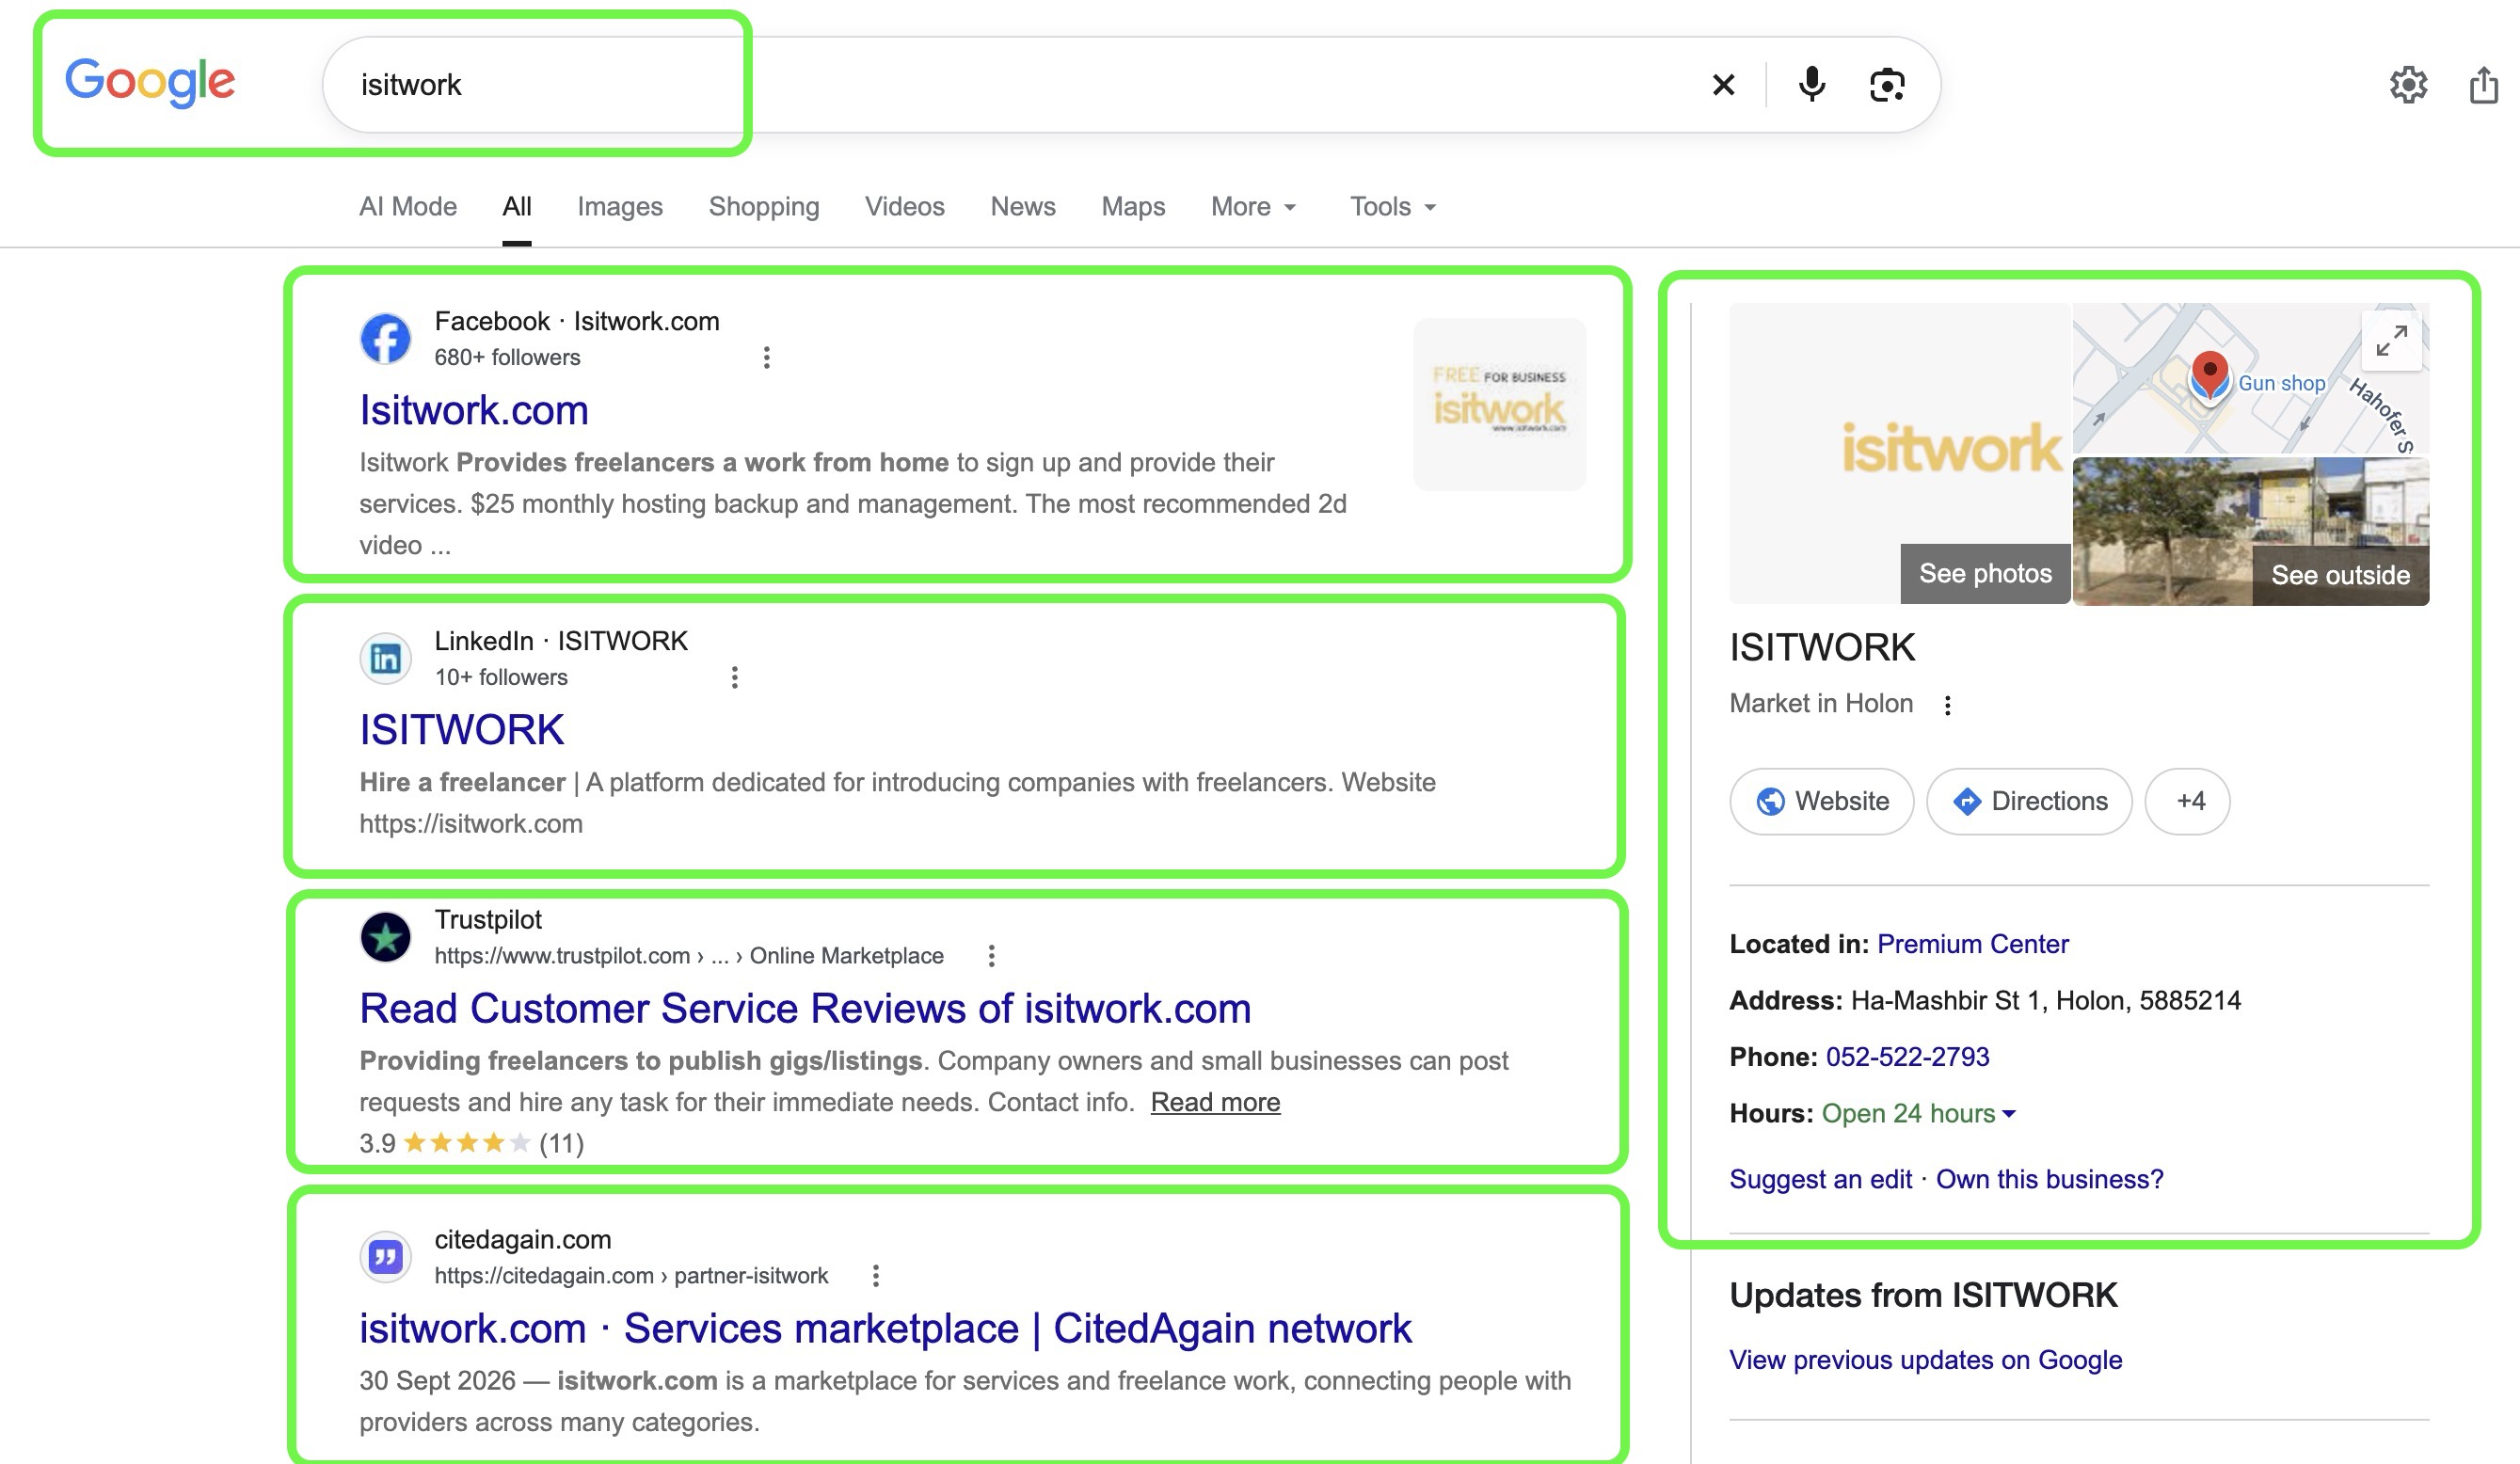Switch to the Images tab
The width and height of the screenshot is (2520, 1464).
pyautogui.click(x=620, y=207)
